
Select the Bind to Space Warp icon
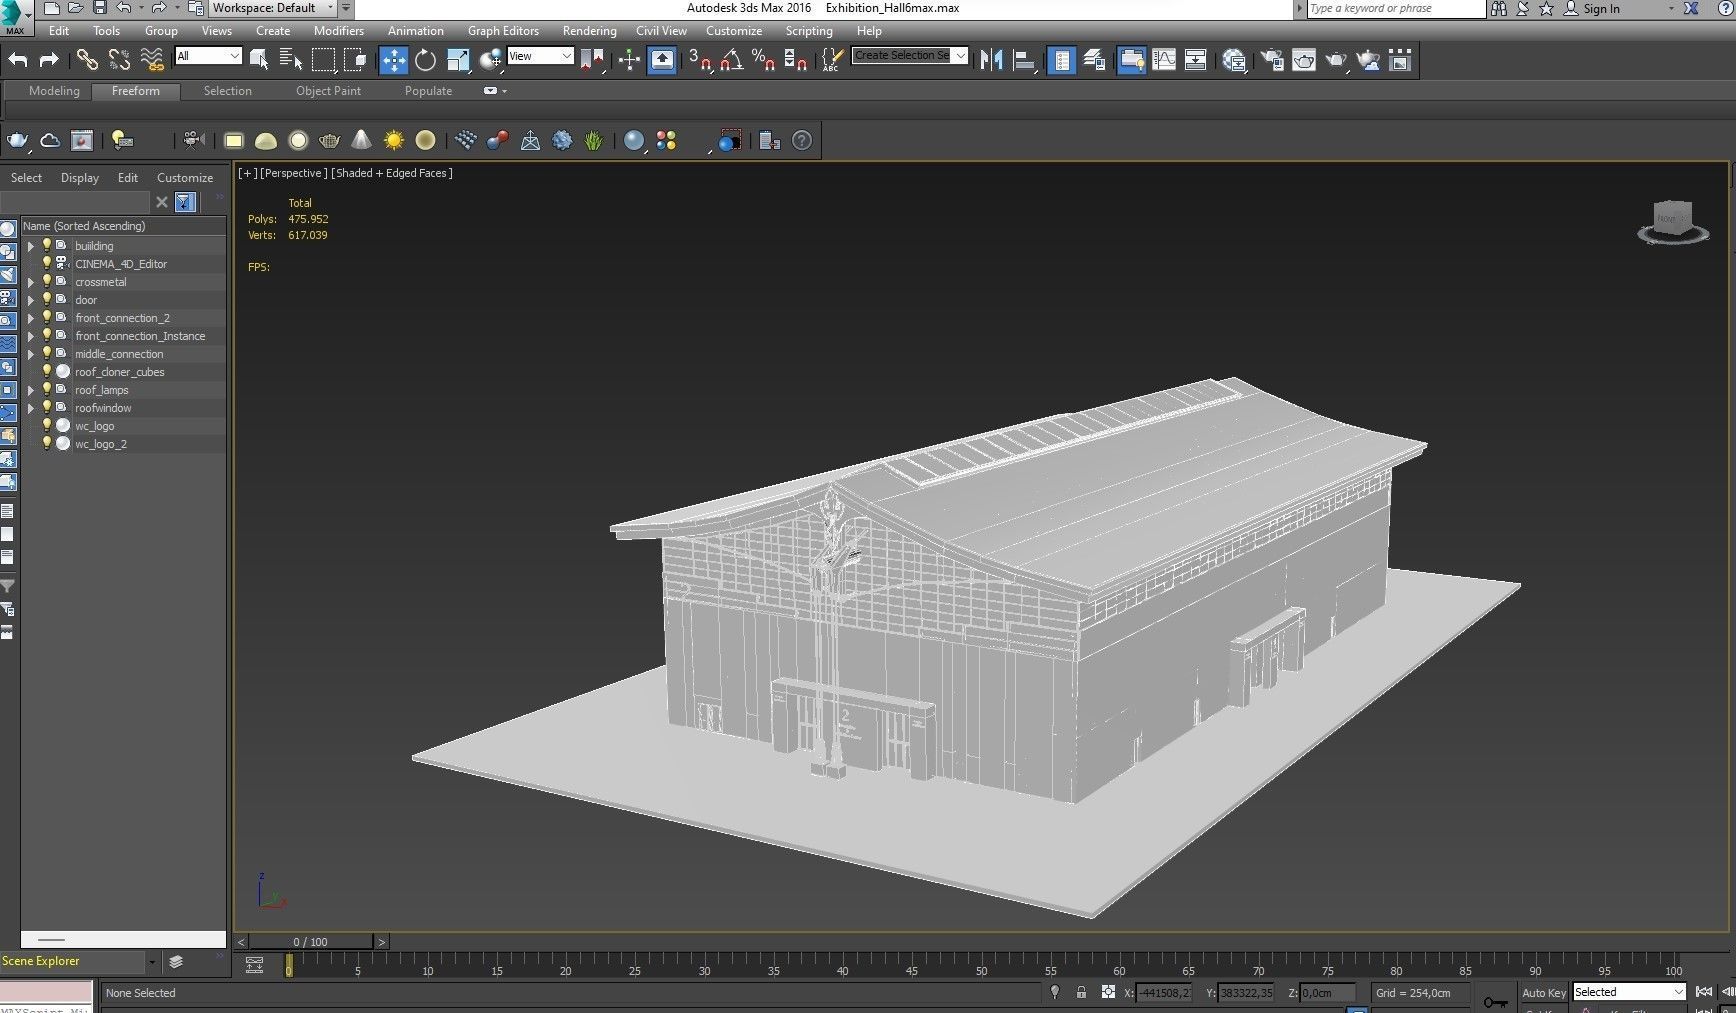tap(152, 60)
